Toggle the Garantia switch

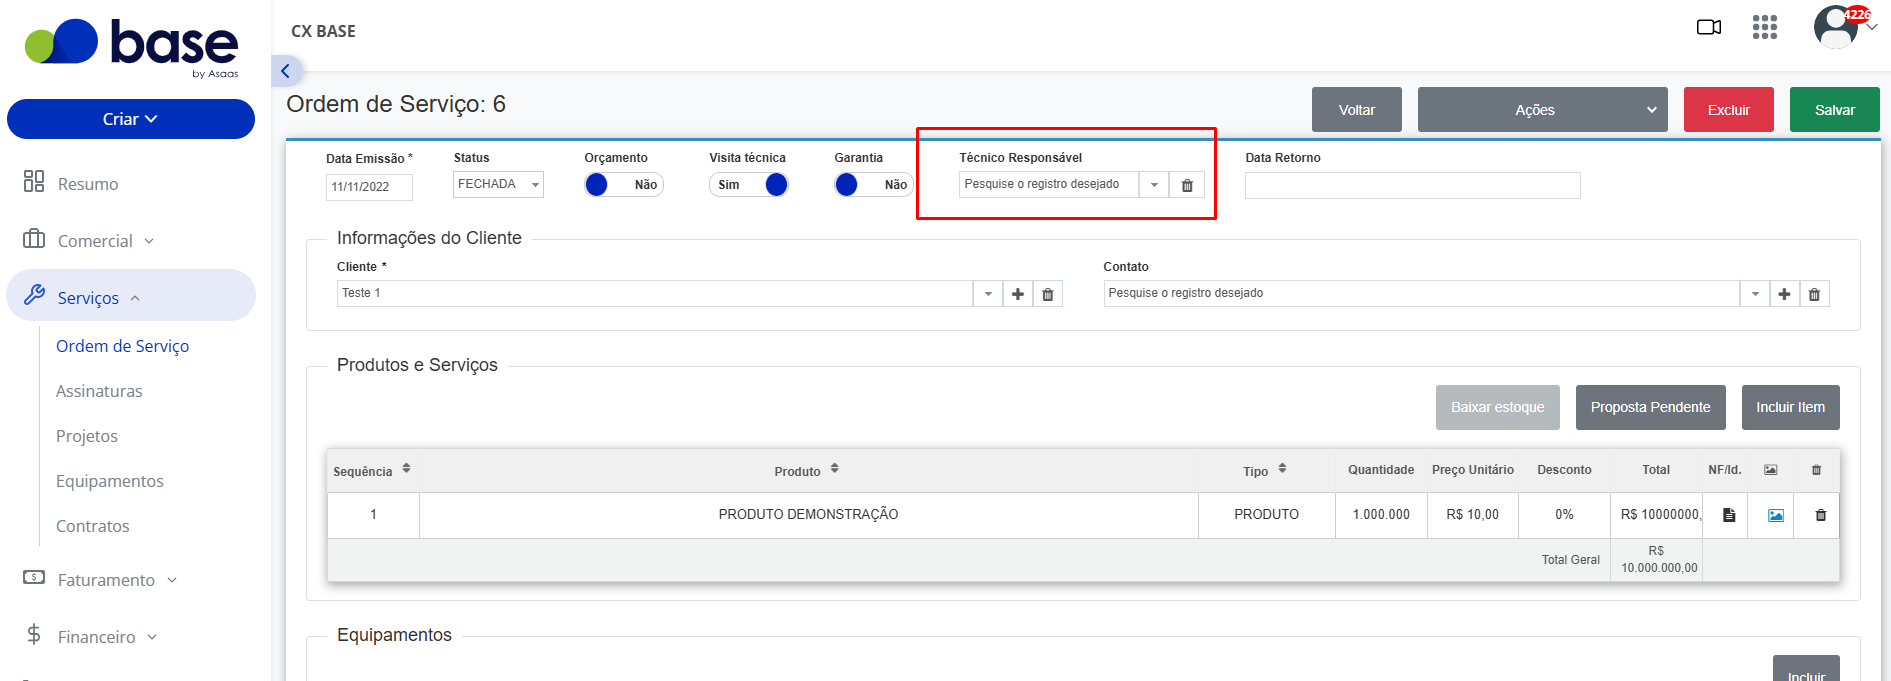(873, 185)
